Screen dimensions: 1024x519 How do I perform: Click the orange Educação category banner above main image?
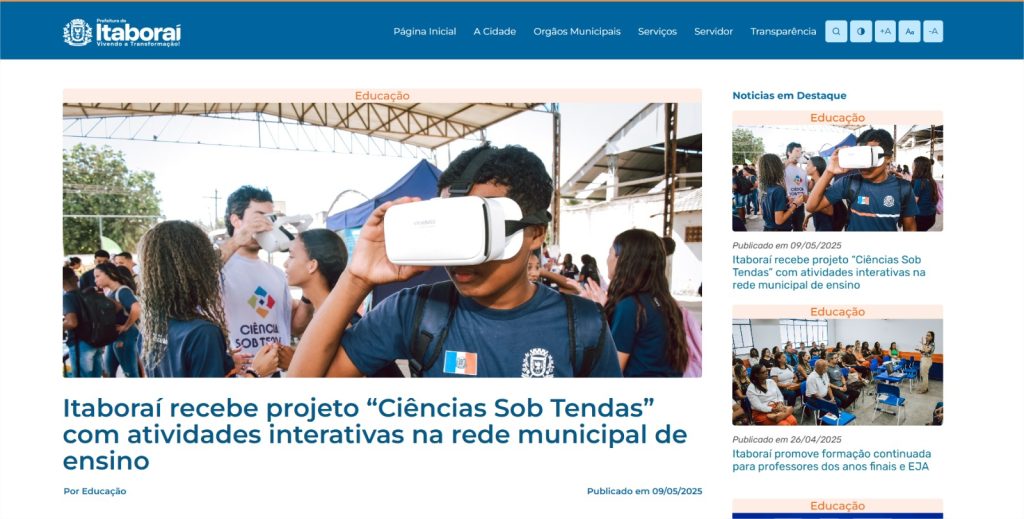click(x=382, y=96)
